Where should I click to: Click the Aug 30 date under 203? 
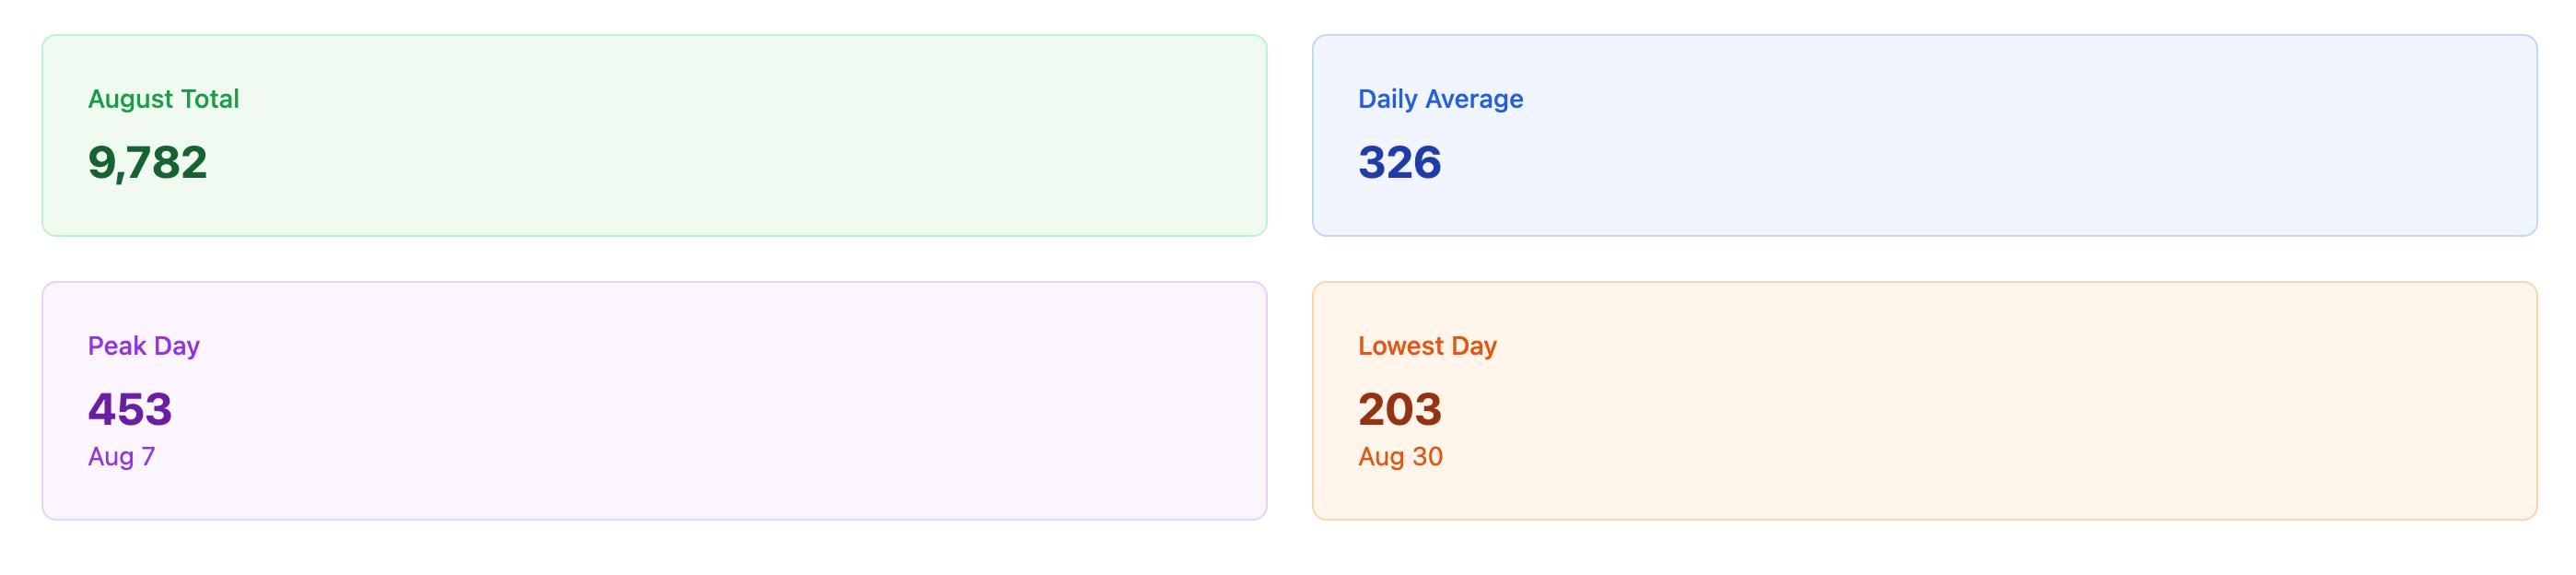[1400, 457]
